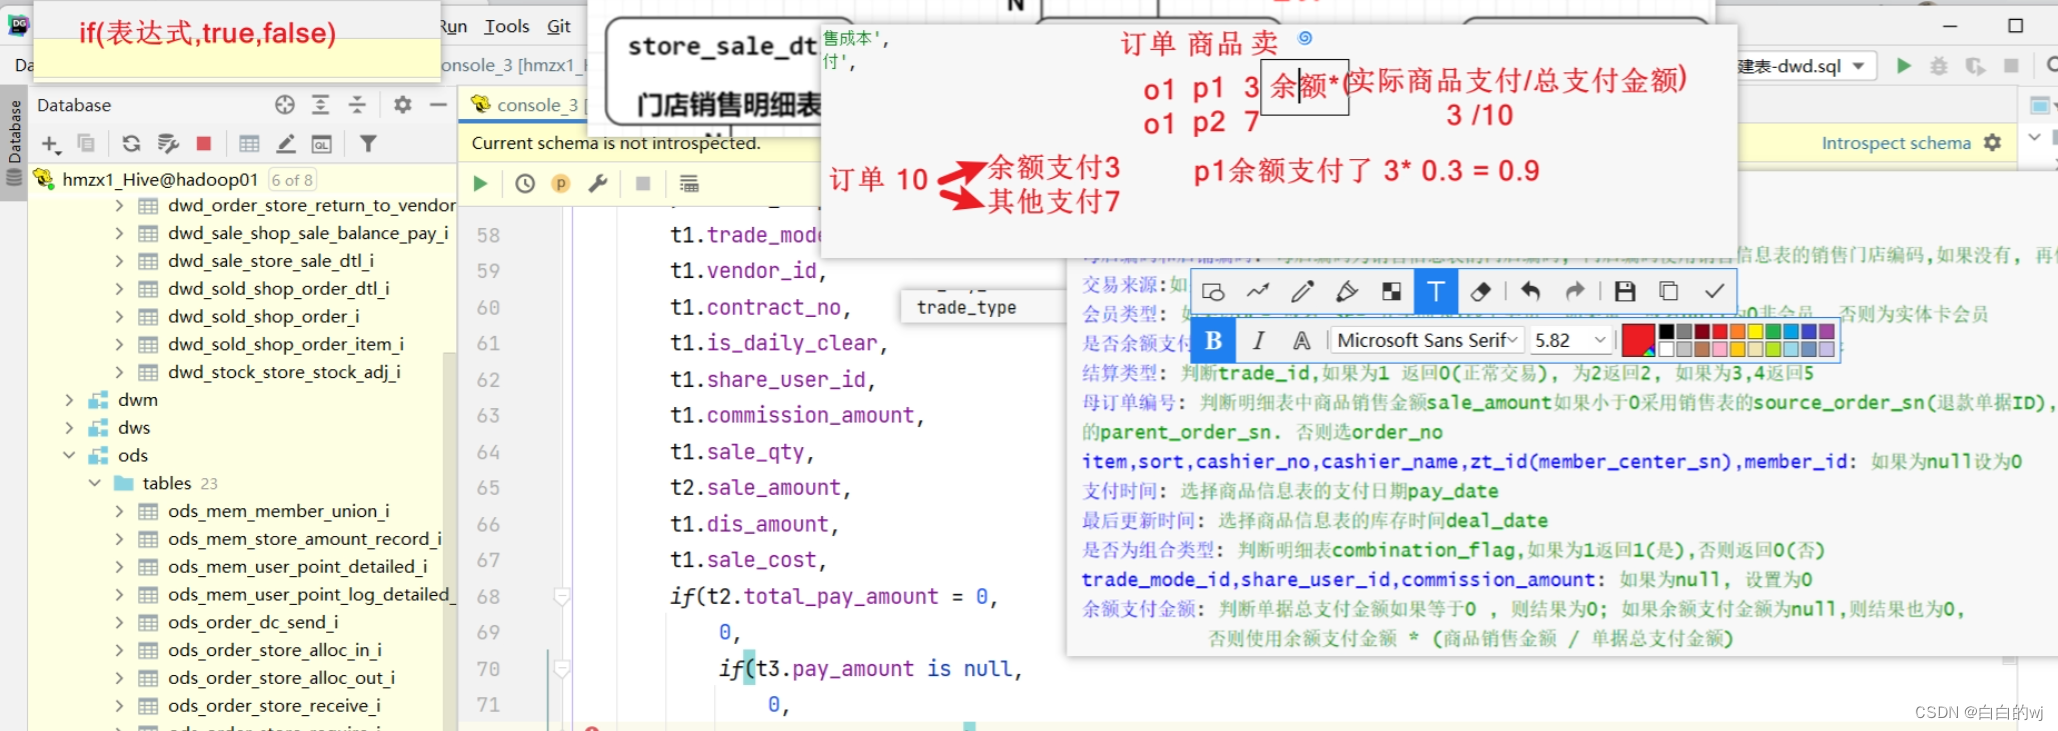Select the hmzx1_Hive@hadoop01 data source
Image resolution: width=2058 pixels, height=731 pixels.
pyautogui.click(x=160, y=180)
